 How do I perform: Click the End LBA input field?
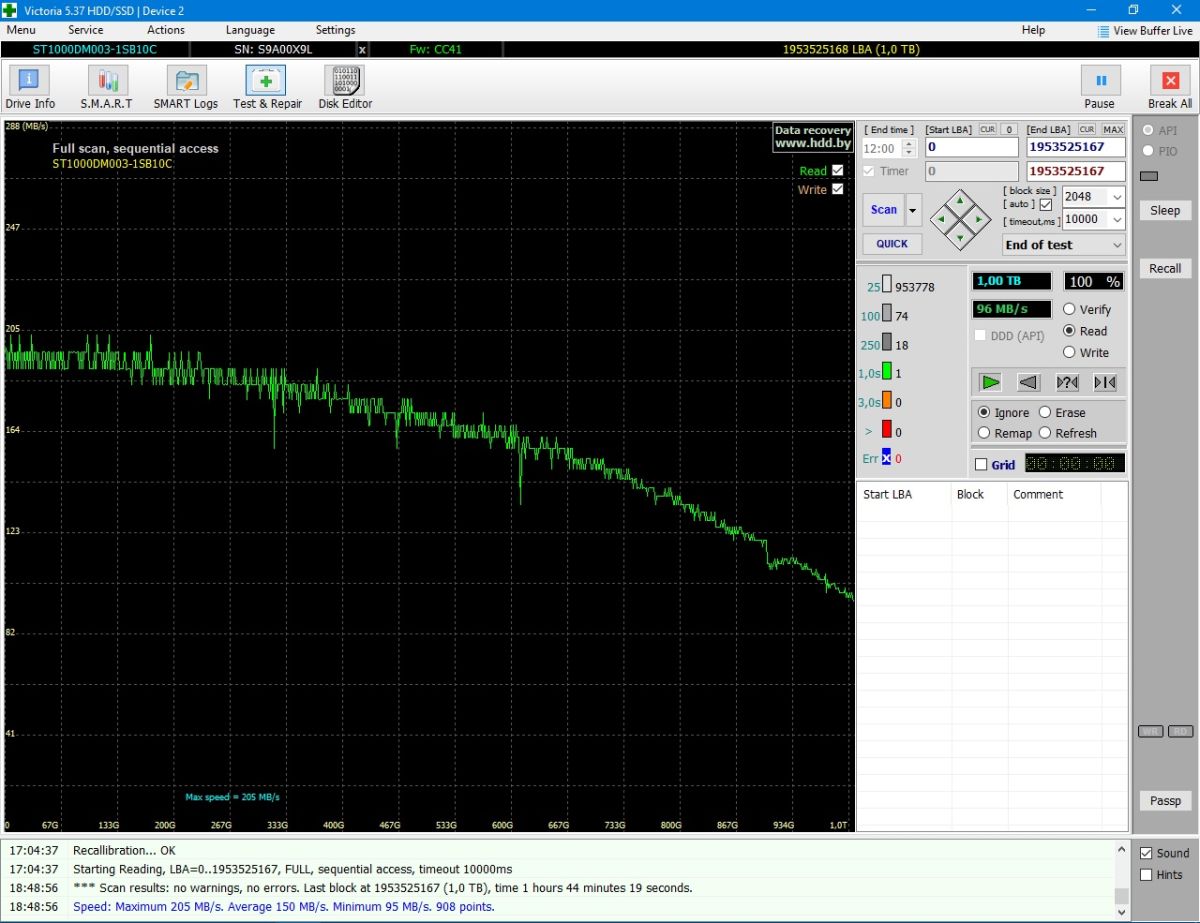tap(1077, 148)
